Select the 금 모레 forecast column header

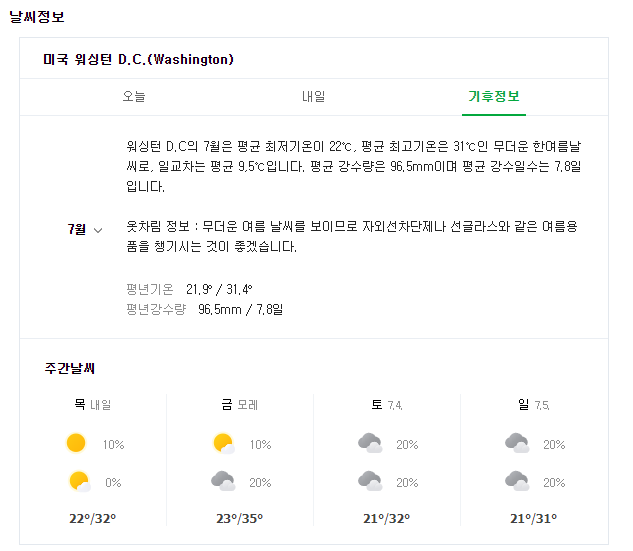239,405
